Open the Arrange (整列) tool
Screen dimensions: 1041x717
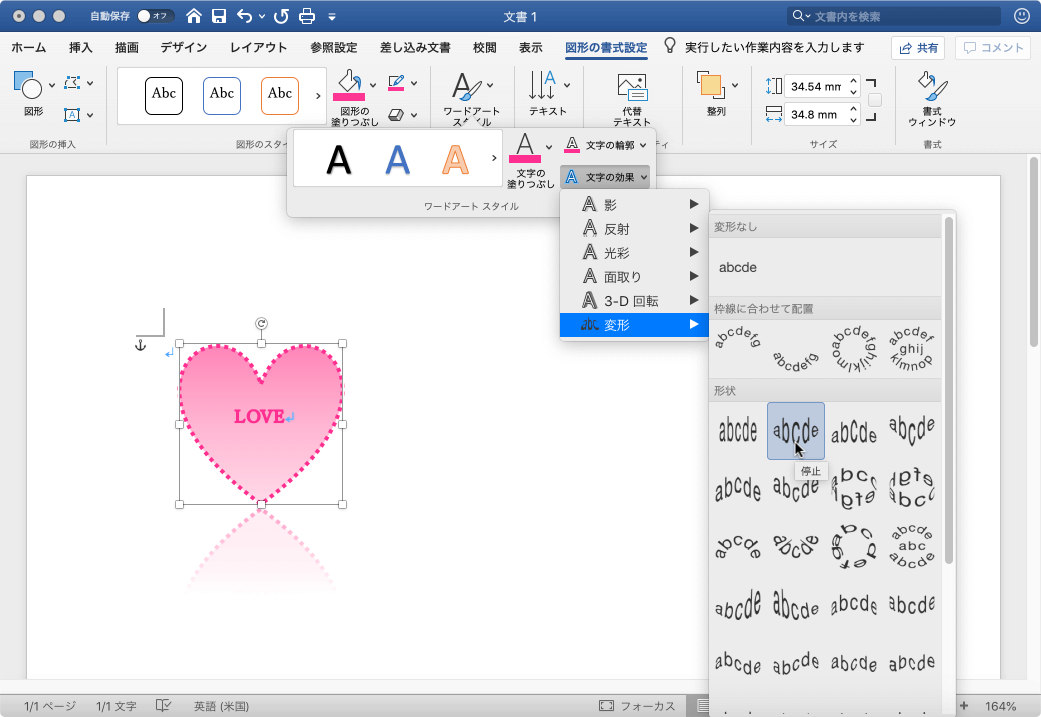[716, 94]
